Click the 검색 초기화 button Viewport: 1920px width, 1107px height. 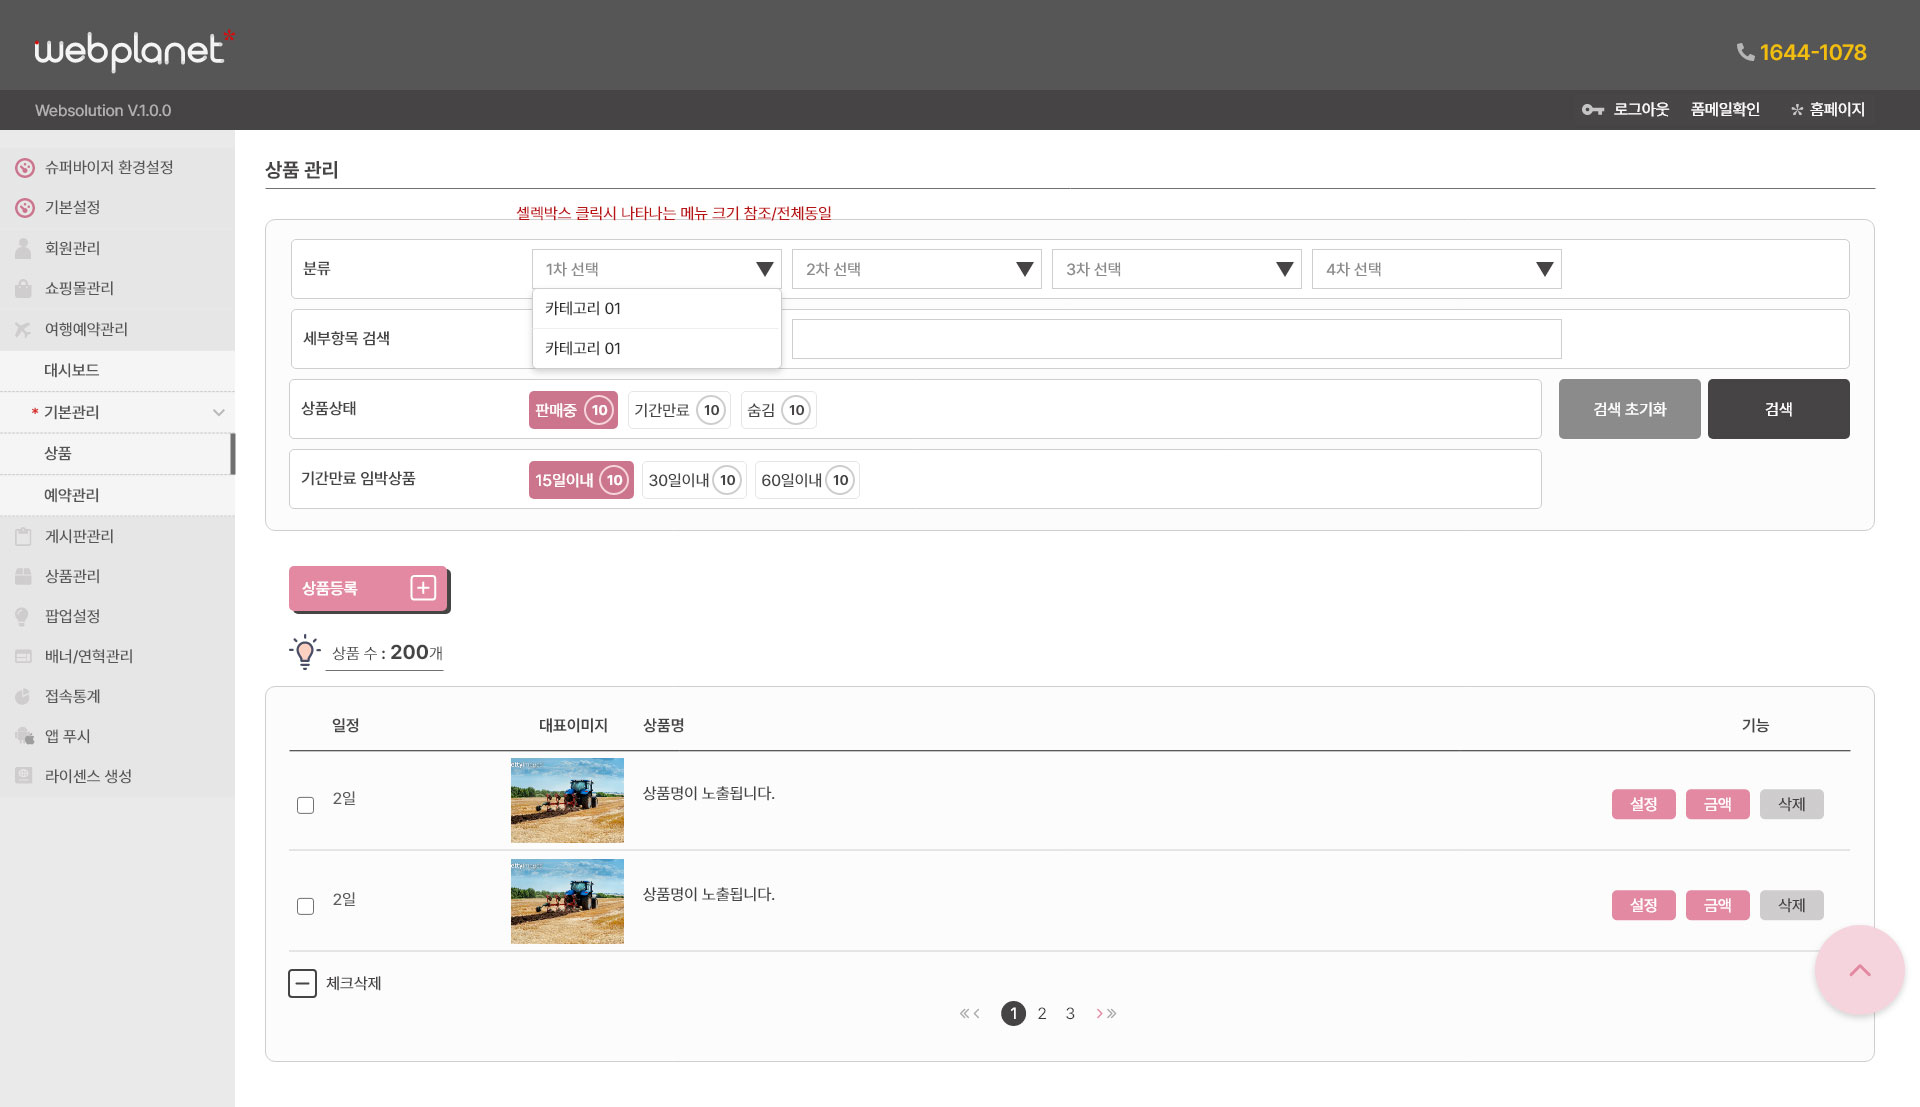(1629, 409)
